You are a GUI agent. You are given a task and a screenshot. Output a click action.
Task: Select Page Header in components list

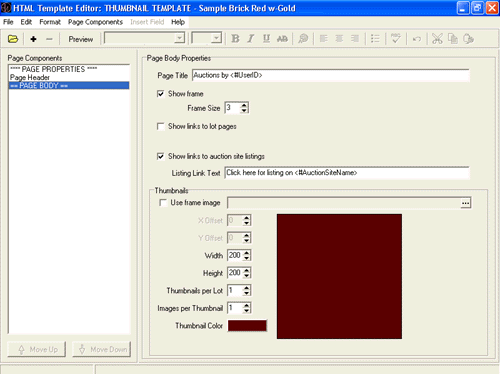coord(69,77)
